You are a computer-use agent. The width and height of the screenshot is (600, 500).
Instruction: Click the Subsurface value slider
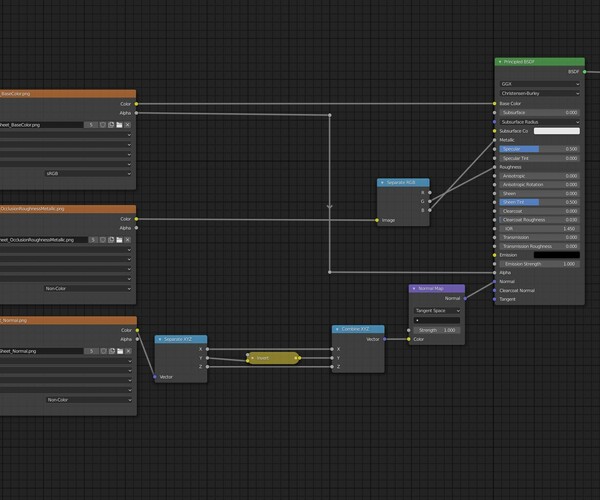point(540,112)
